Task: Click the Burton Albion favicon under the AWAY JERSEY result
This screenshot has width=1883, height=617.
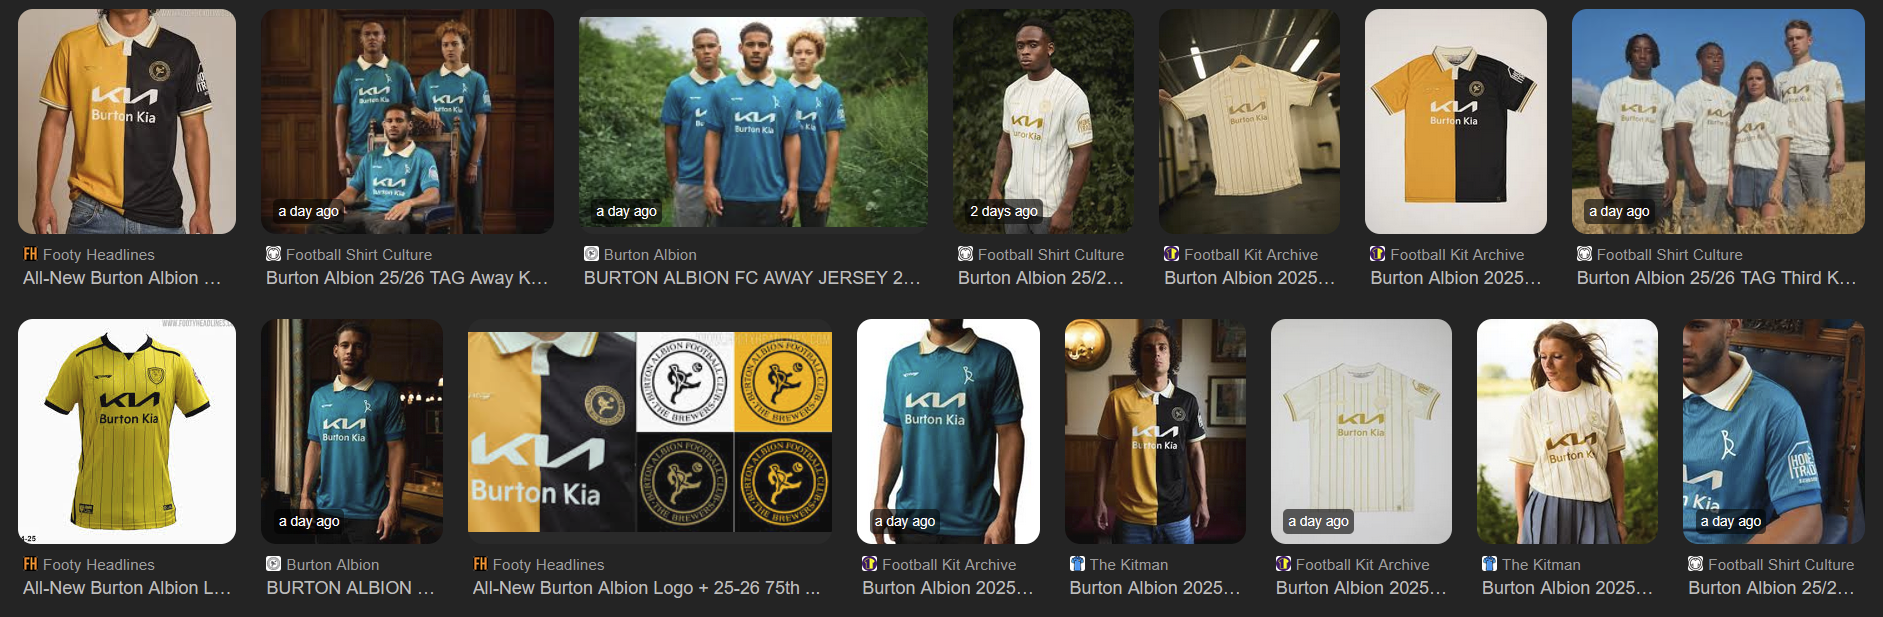Action: [591, 254]
